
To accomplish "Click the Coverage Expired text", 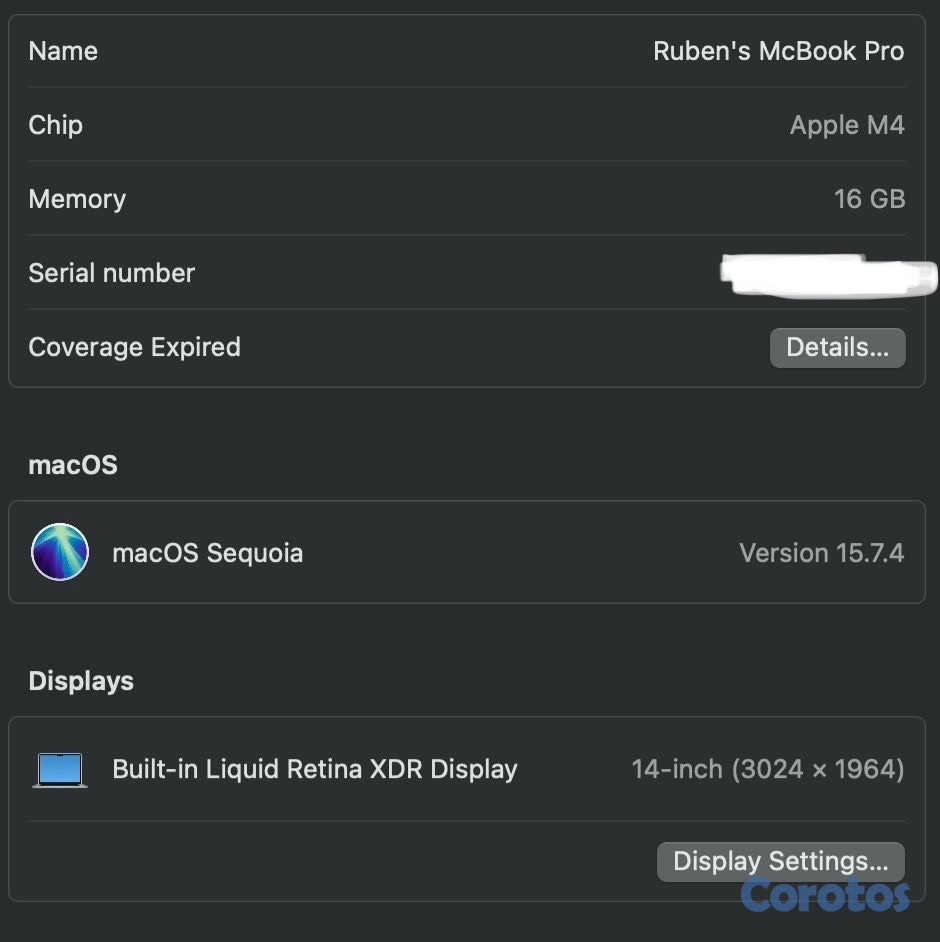I will pos(134,347).
